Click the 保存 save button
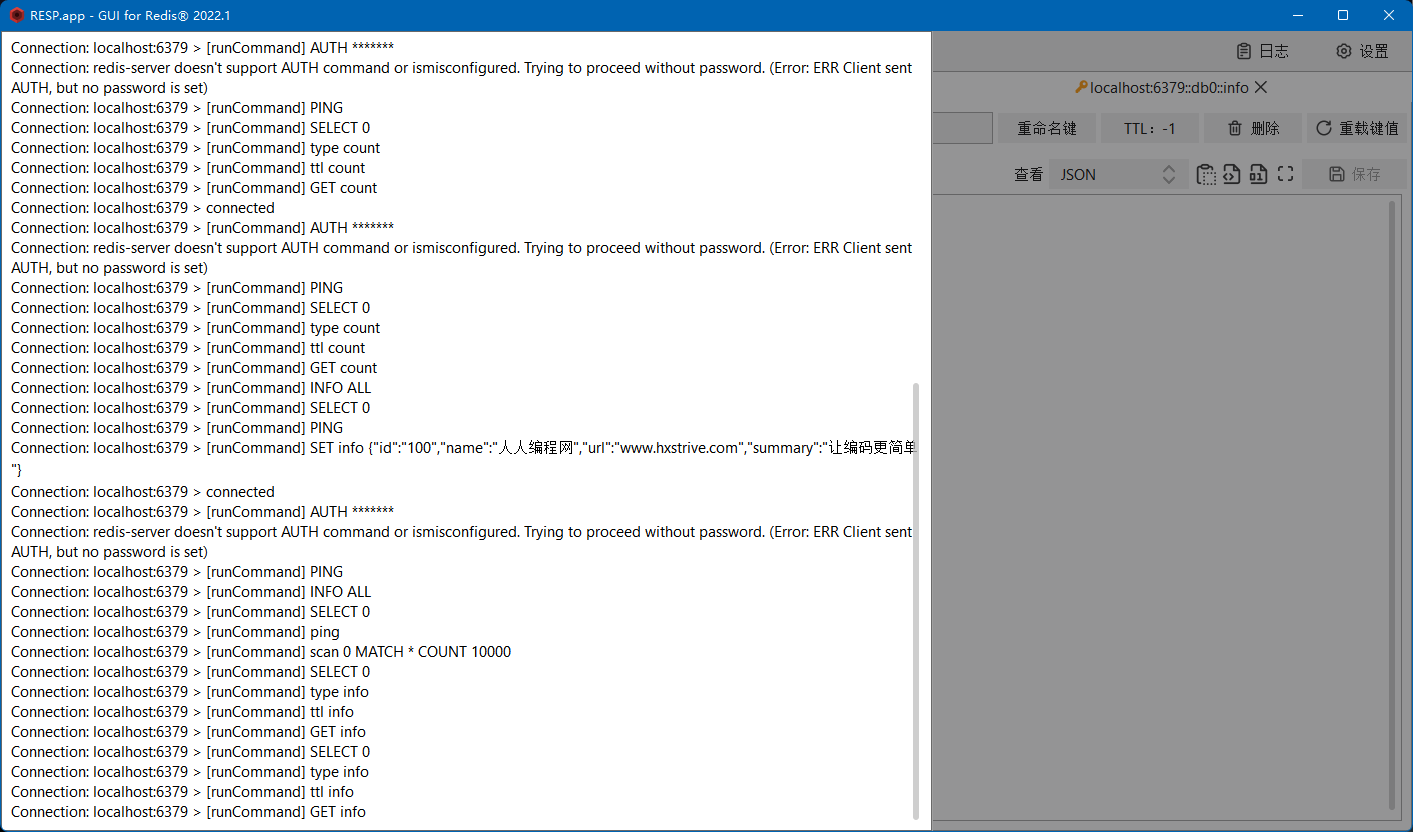Viewport: 1413px width, 832px height. (1355, 174)
